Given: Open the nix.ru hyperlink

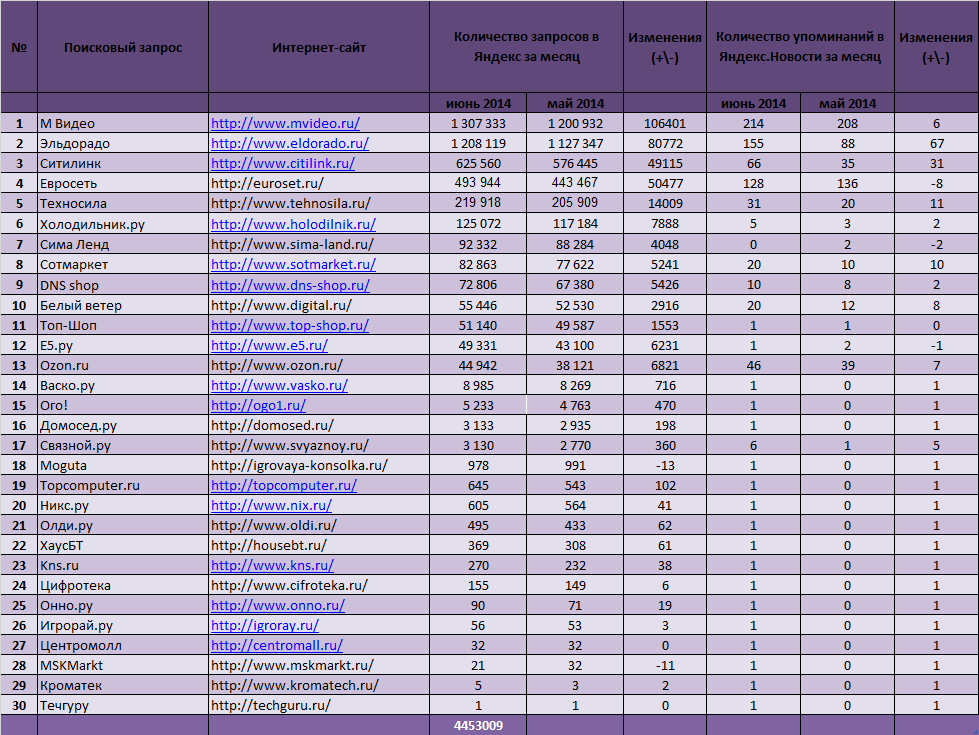Looking at the screenshot, I should point(272,505).
